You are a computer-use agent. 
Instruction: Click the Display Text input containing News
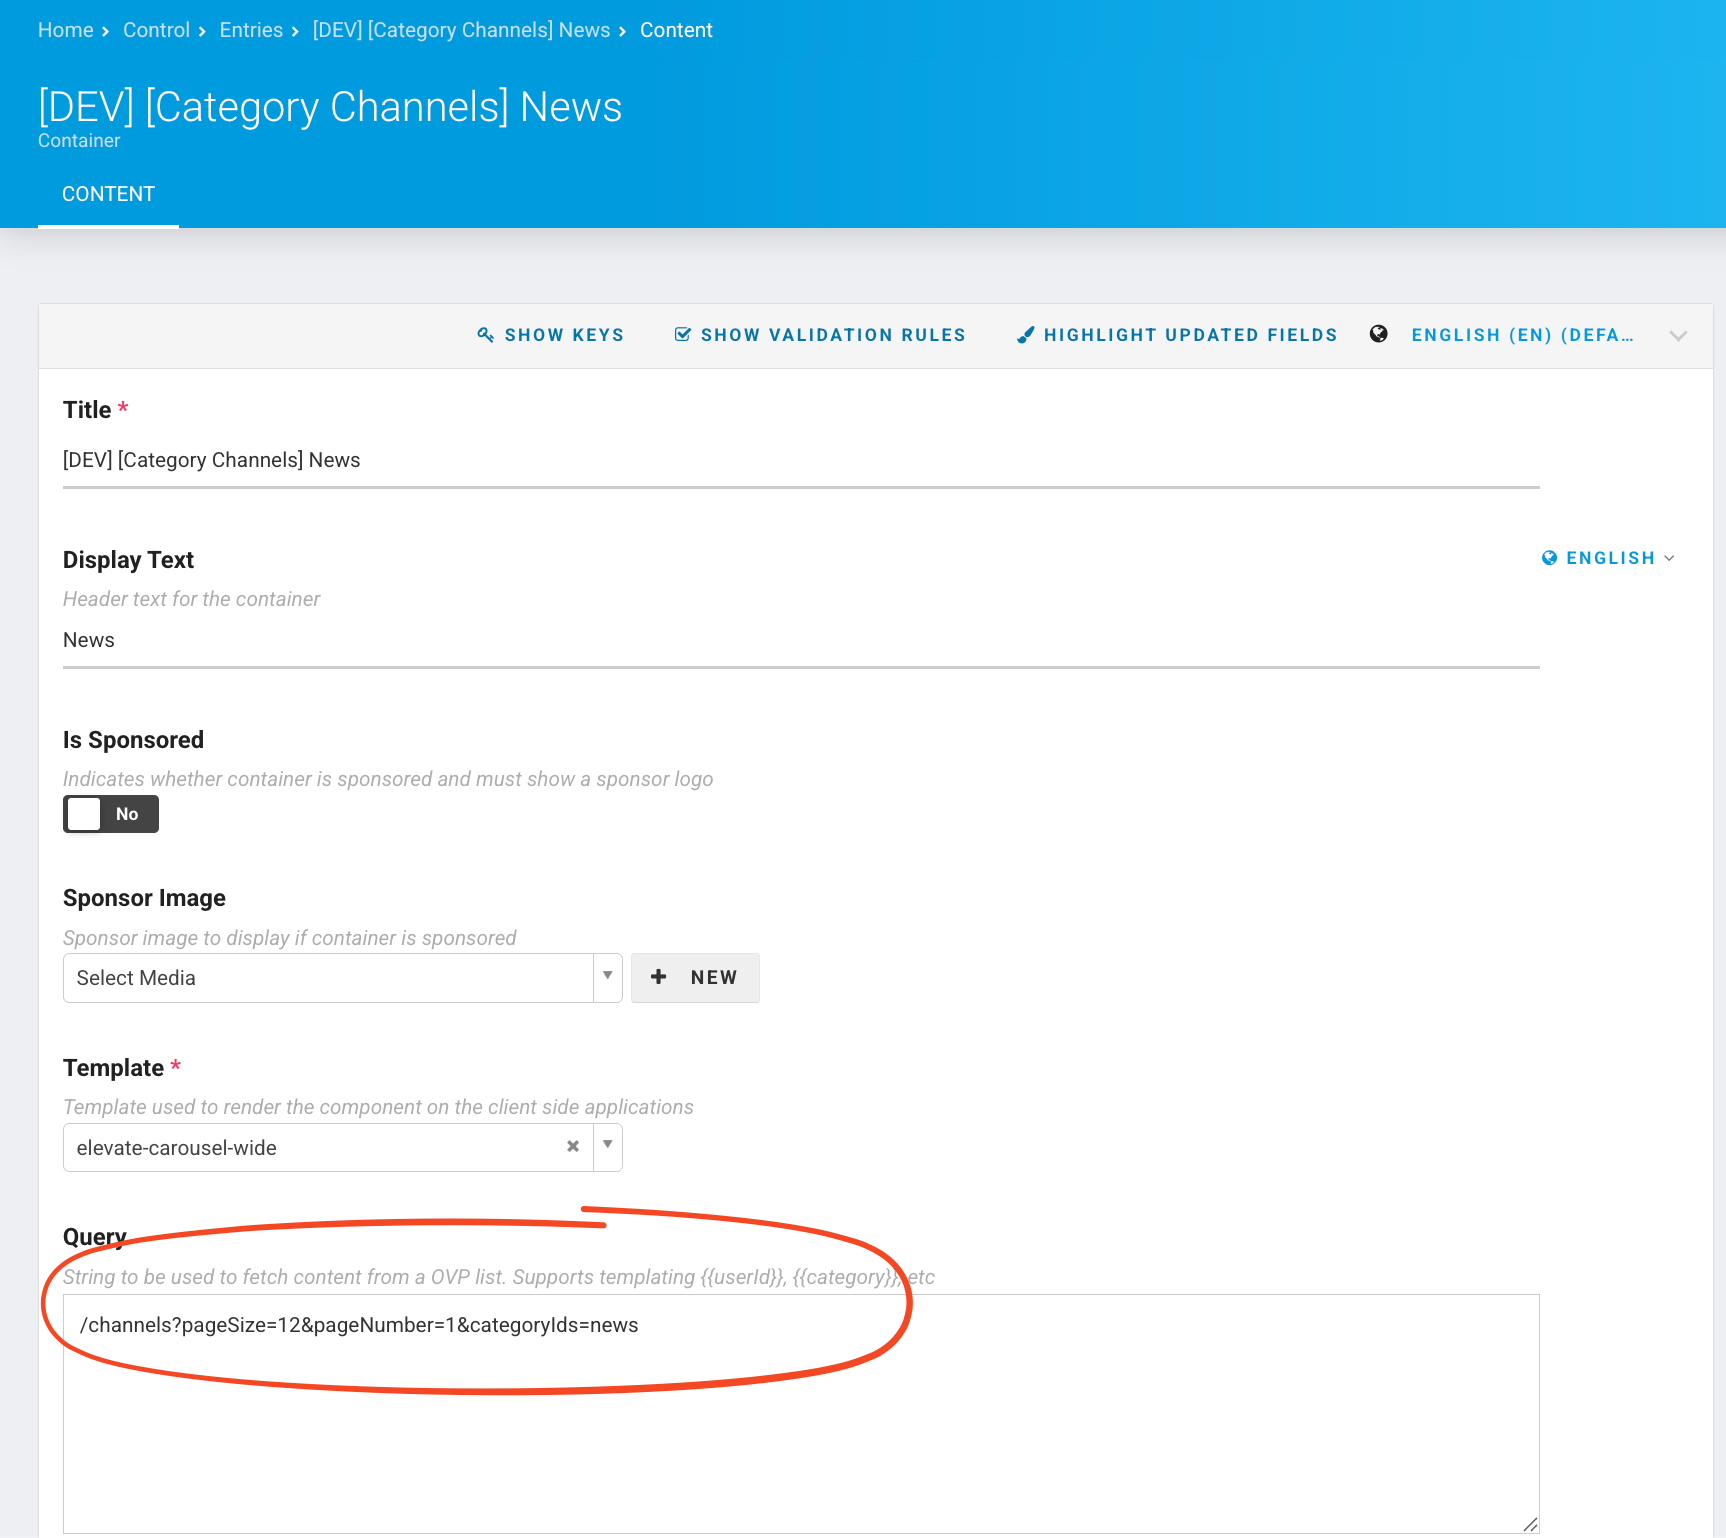800,640
